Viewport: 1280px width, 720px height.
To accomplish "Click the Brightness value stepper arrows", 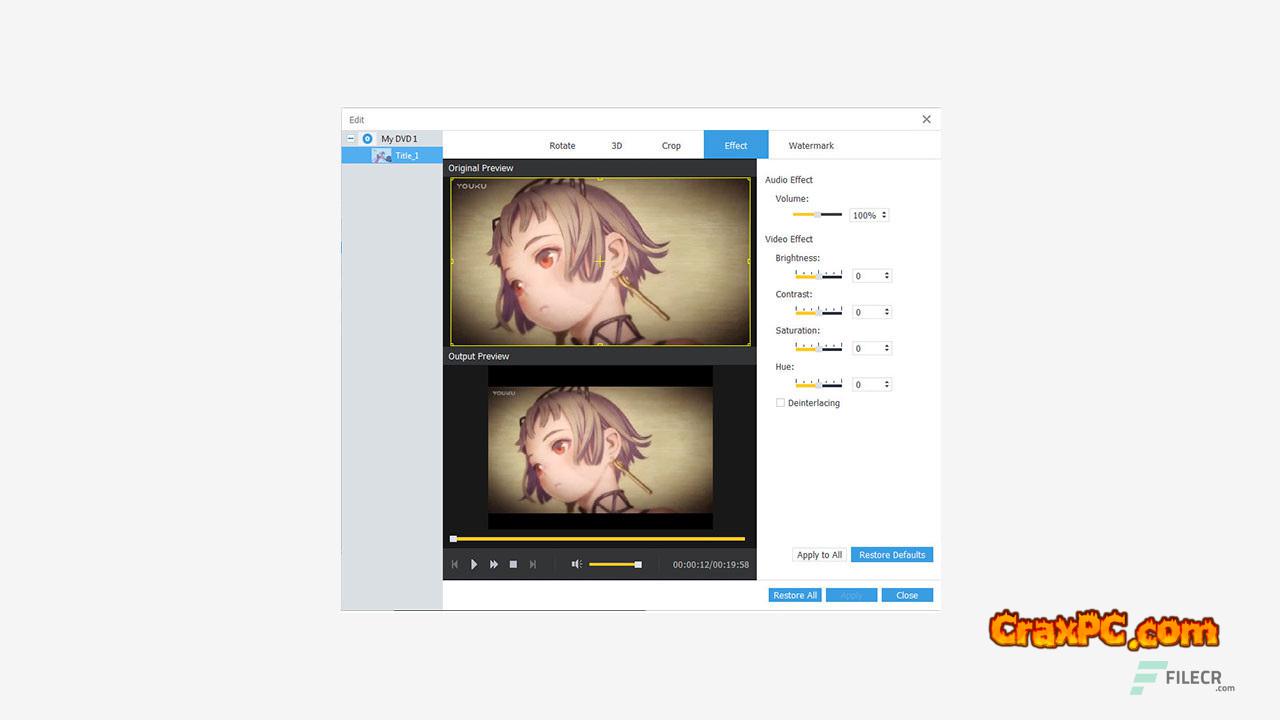I will point(887,276).
